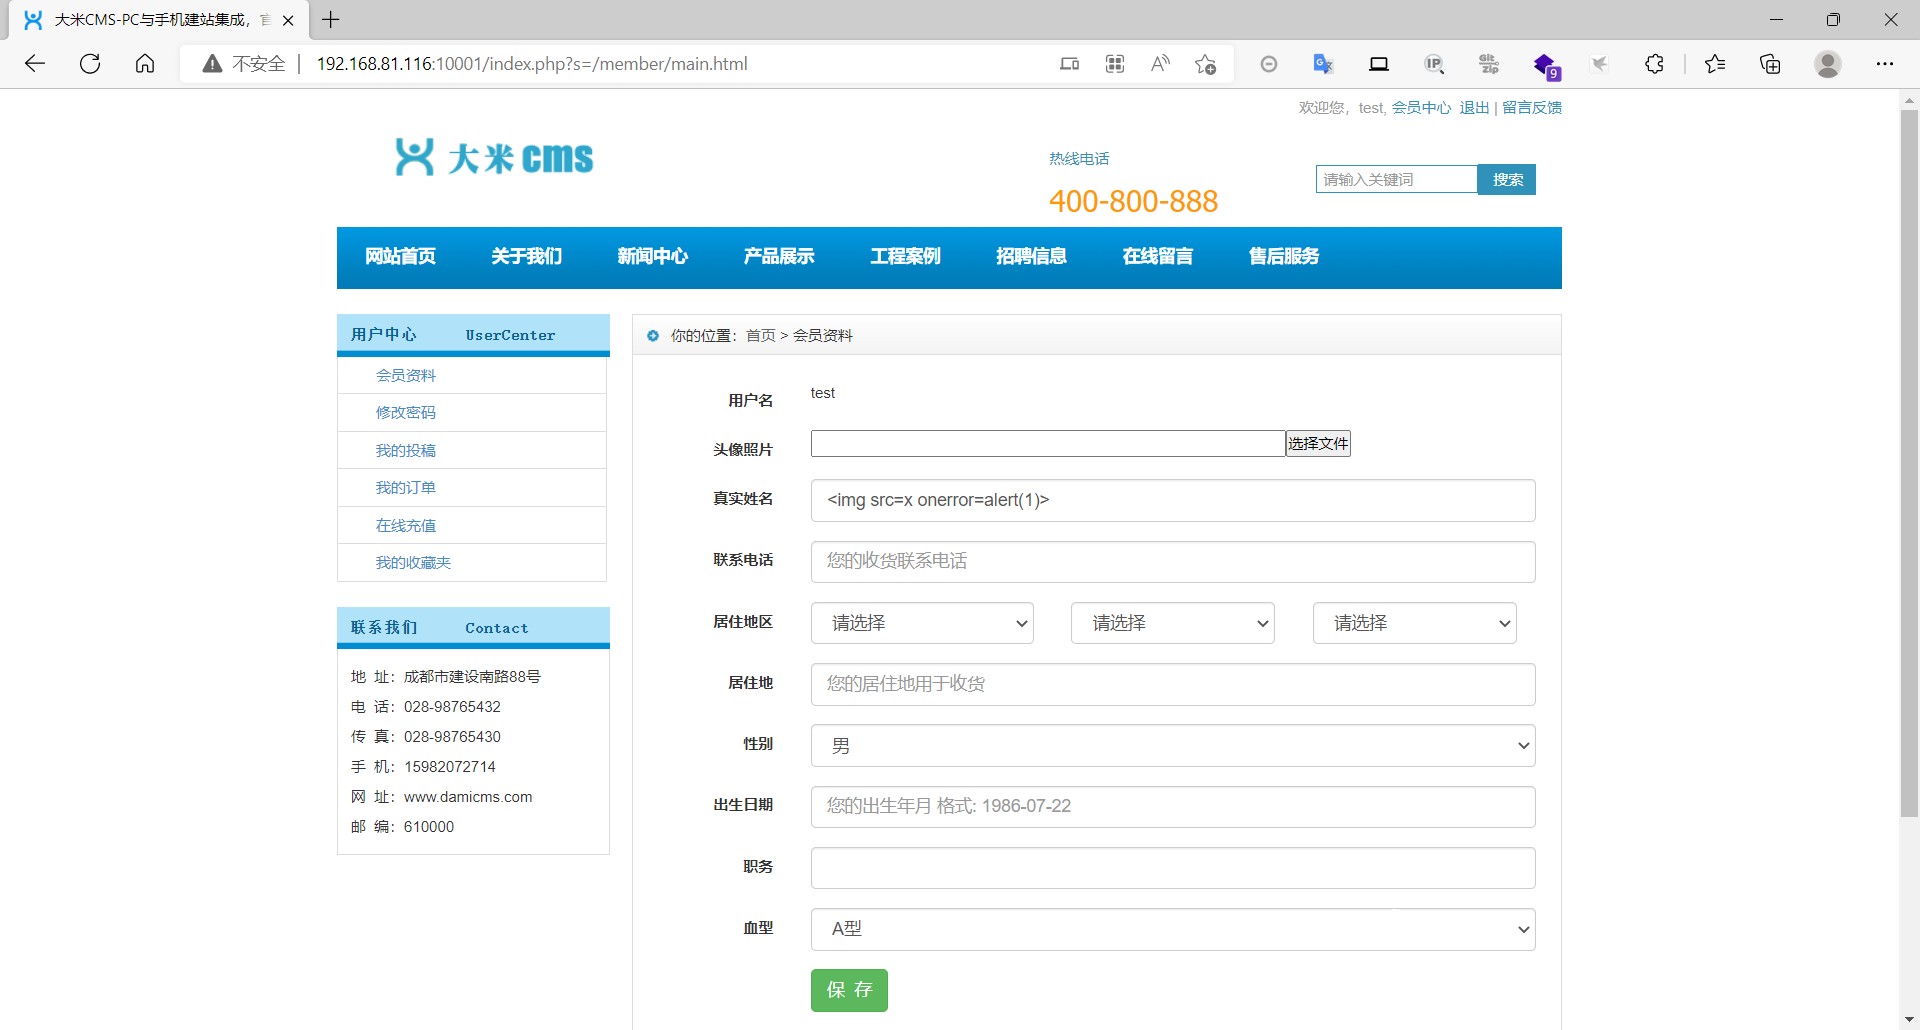
Task: Open a new browser tab with plus icon
Action: [331, 19]
